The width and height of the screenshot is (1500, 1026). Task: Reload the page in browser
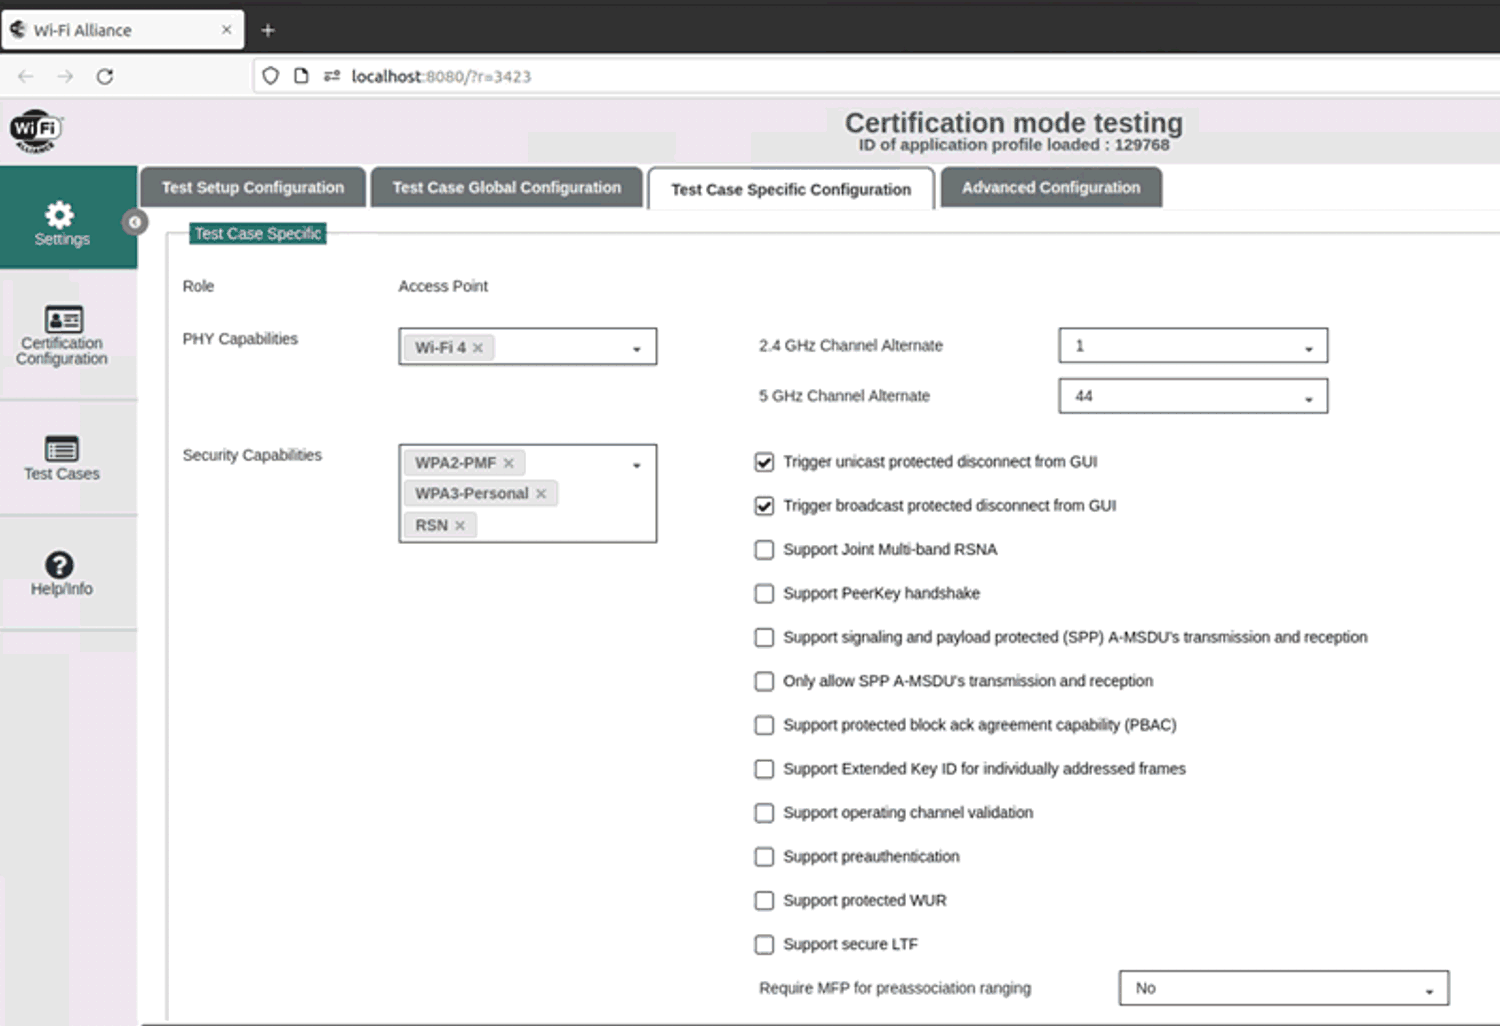[x=105, y=76]
